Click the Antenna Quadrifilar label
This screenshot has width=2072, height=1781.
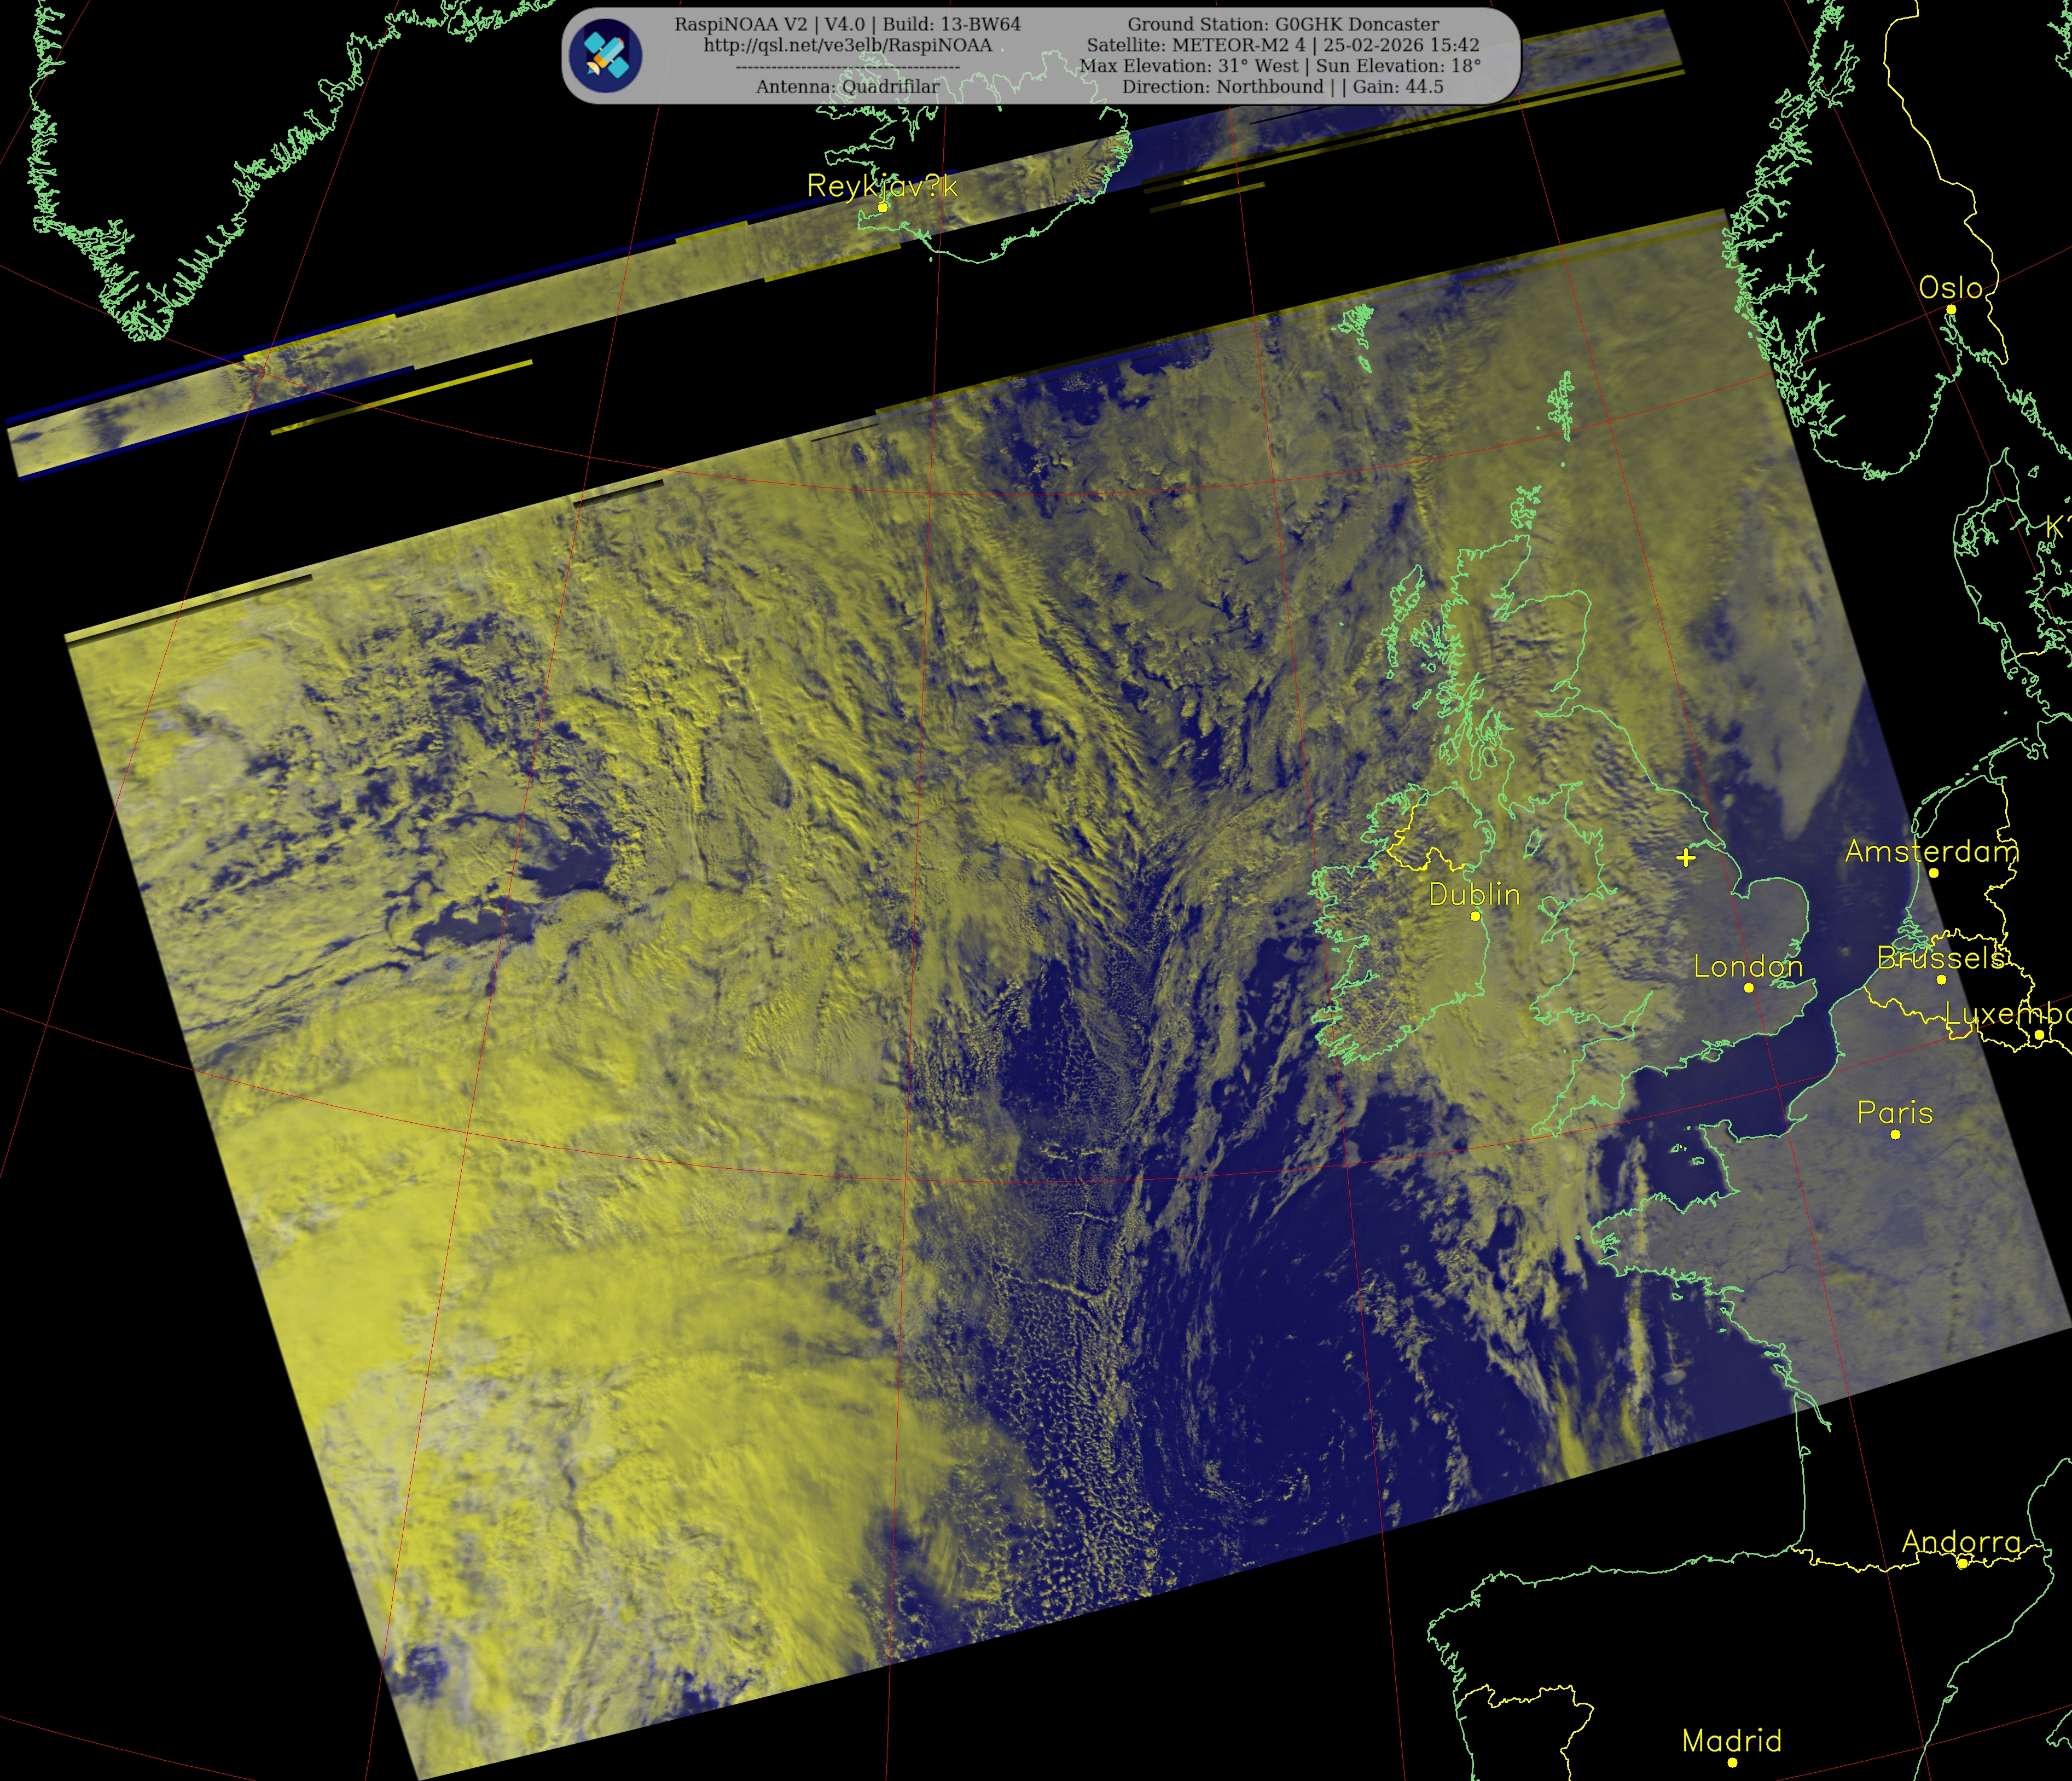pos(847,87)
